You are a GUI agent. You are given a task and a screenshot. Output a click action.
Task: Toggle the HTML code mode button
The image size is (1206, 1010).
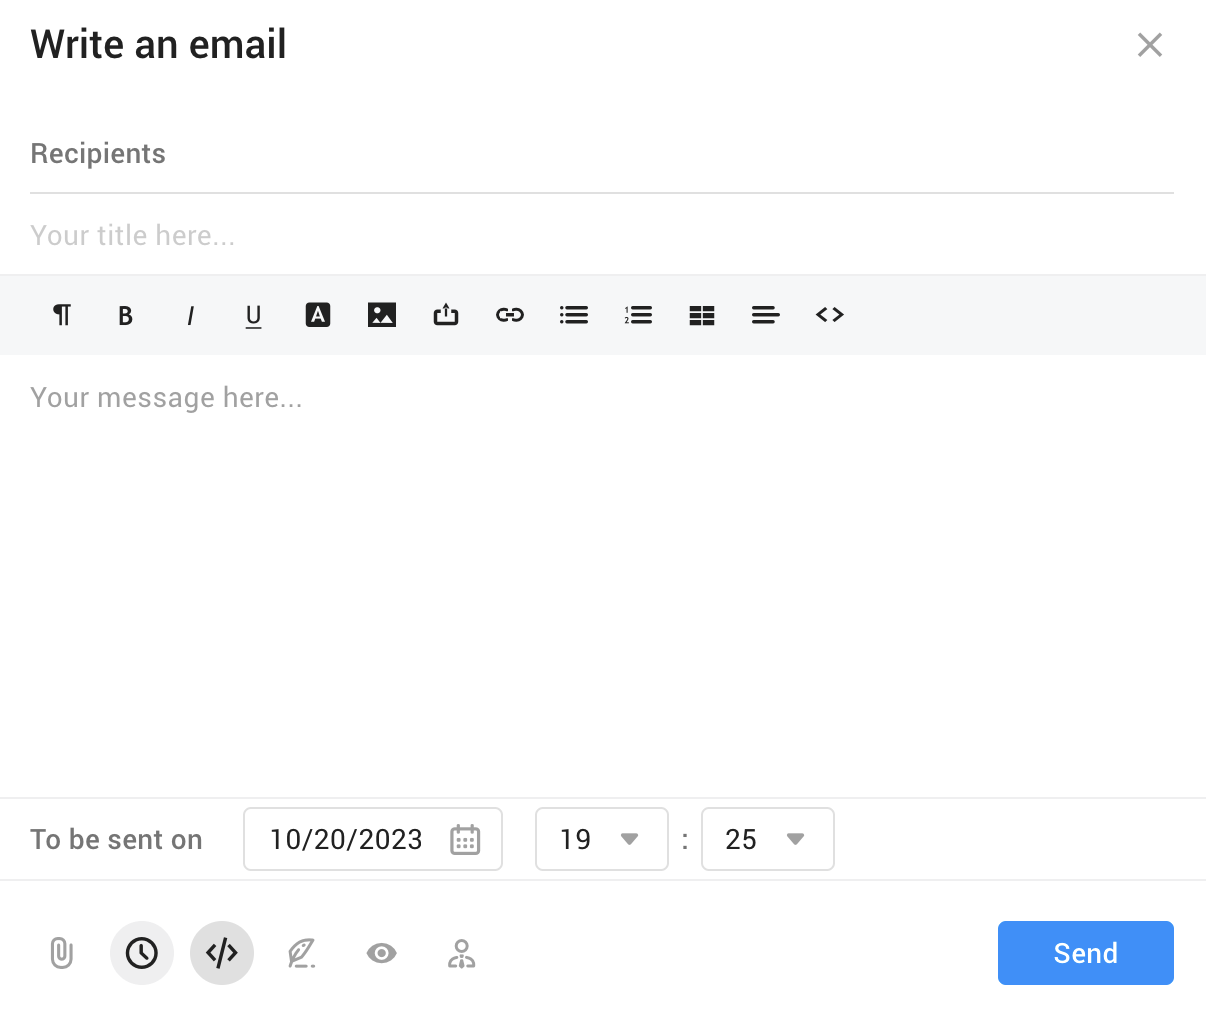222,953
